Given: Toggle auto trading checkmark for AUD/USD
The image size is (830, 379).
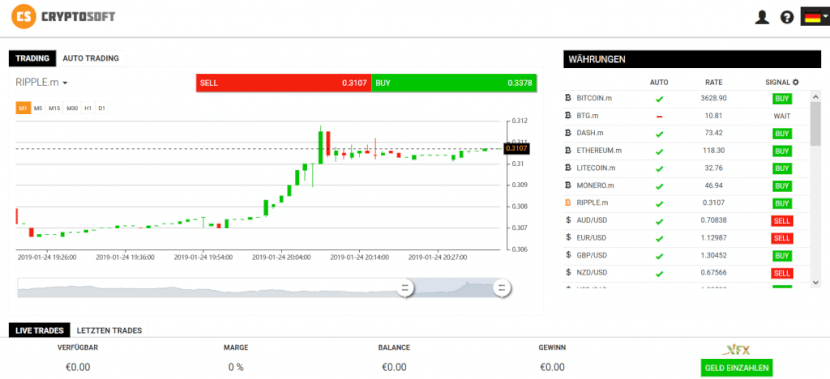Looking at the screenshot, I should [659, 221].
